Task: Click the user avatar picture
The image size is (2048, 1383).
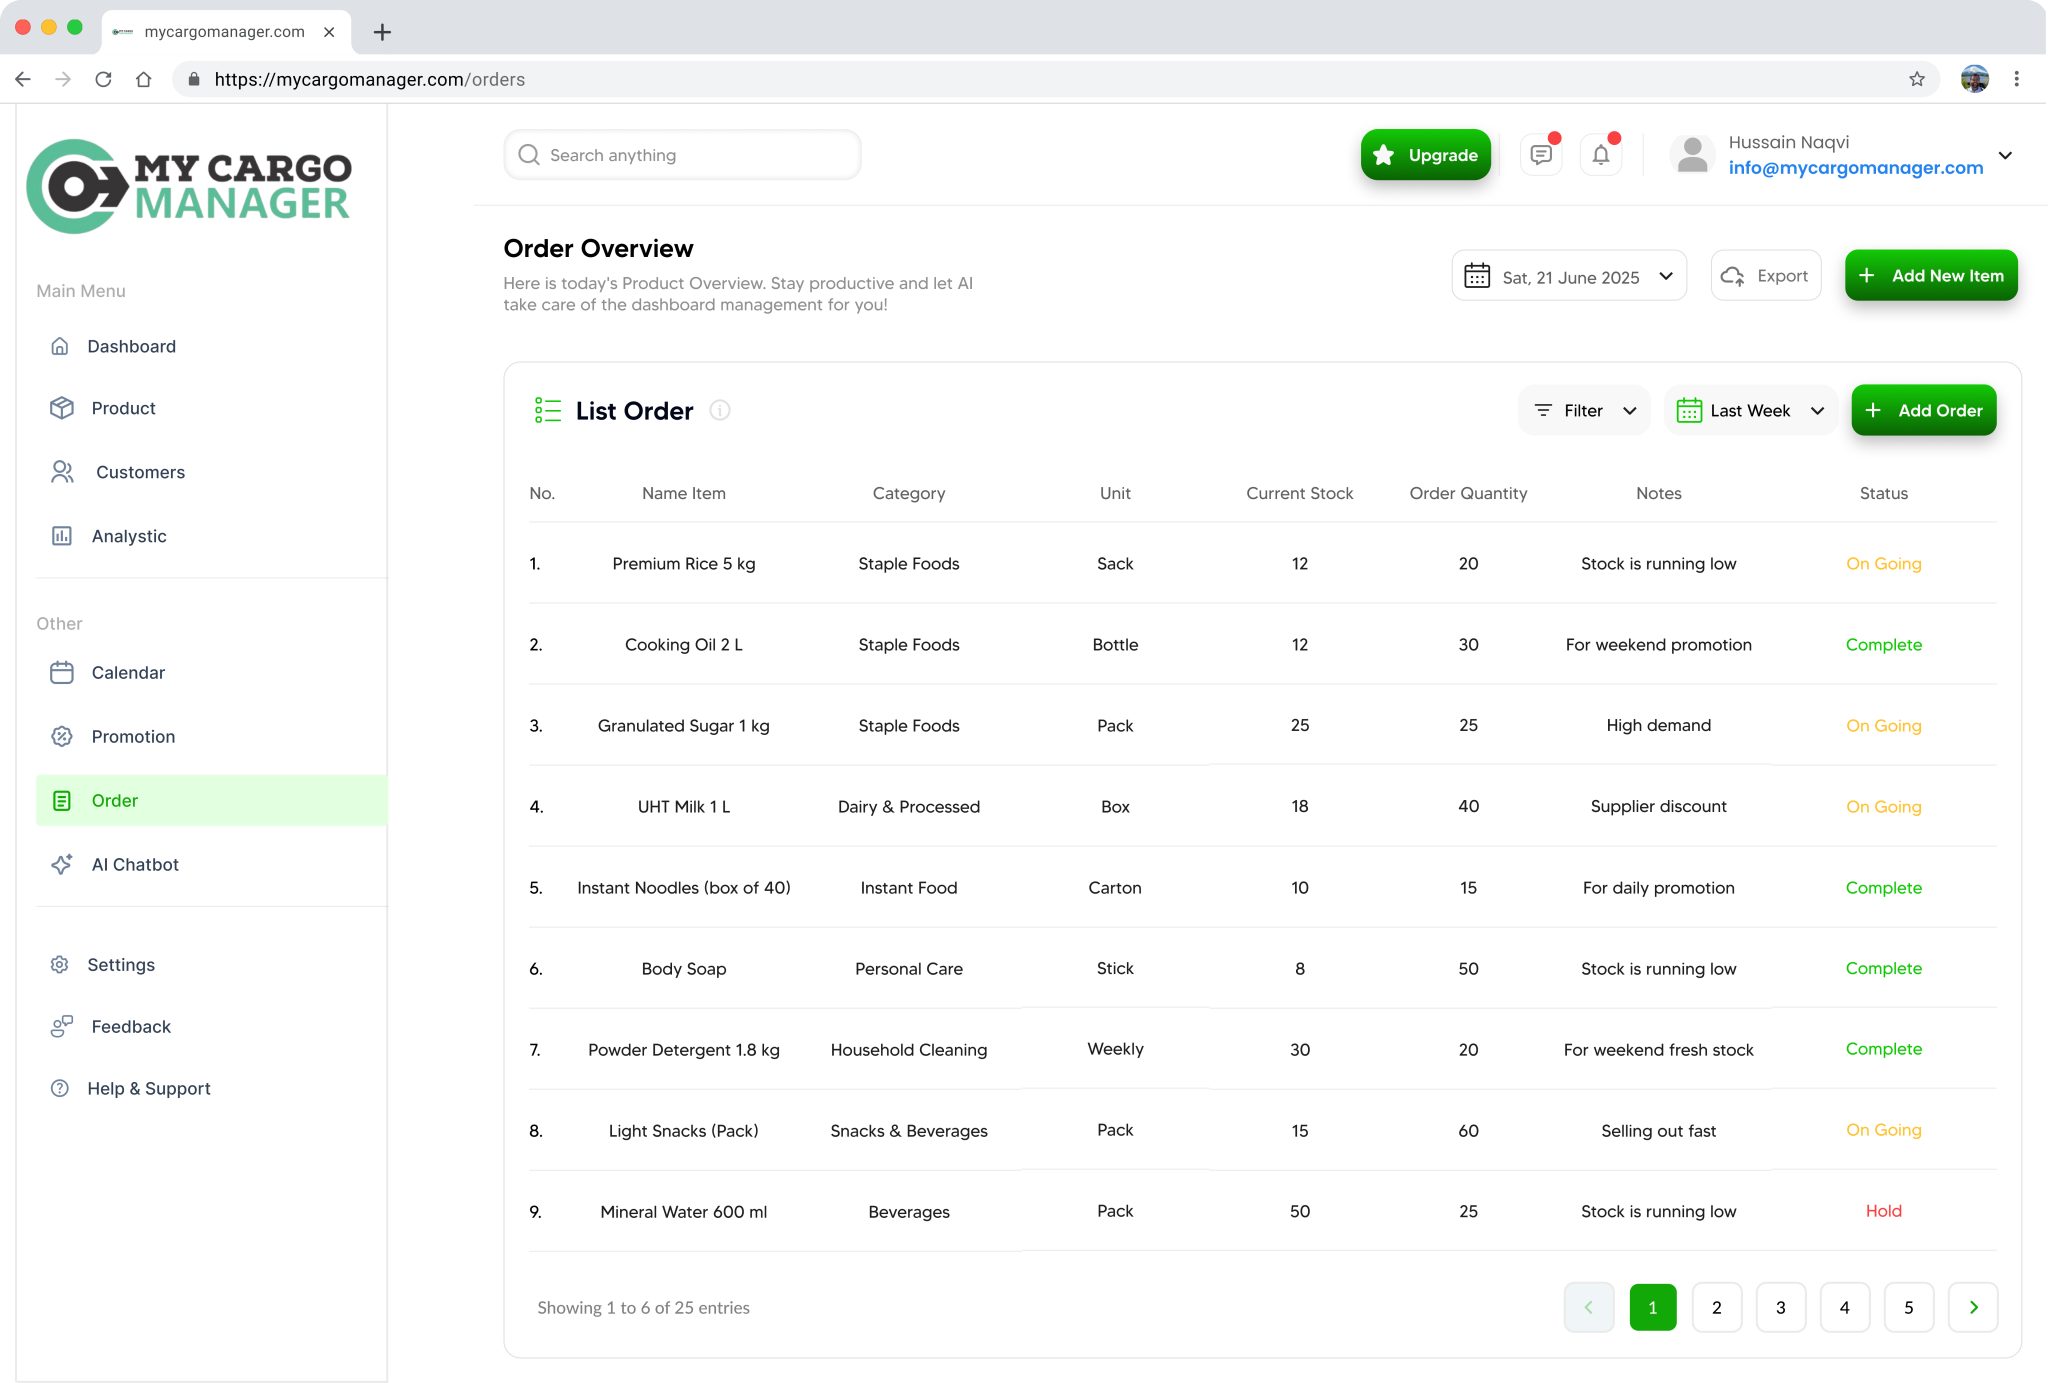Action: [1692, 155]
